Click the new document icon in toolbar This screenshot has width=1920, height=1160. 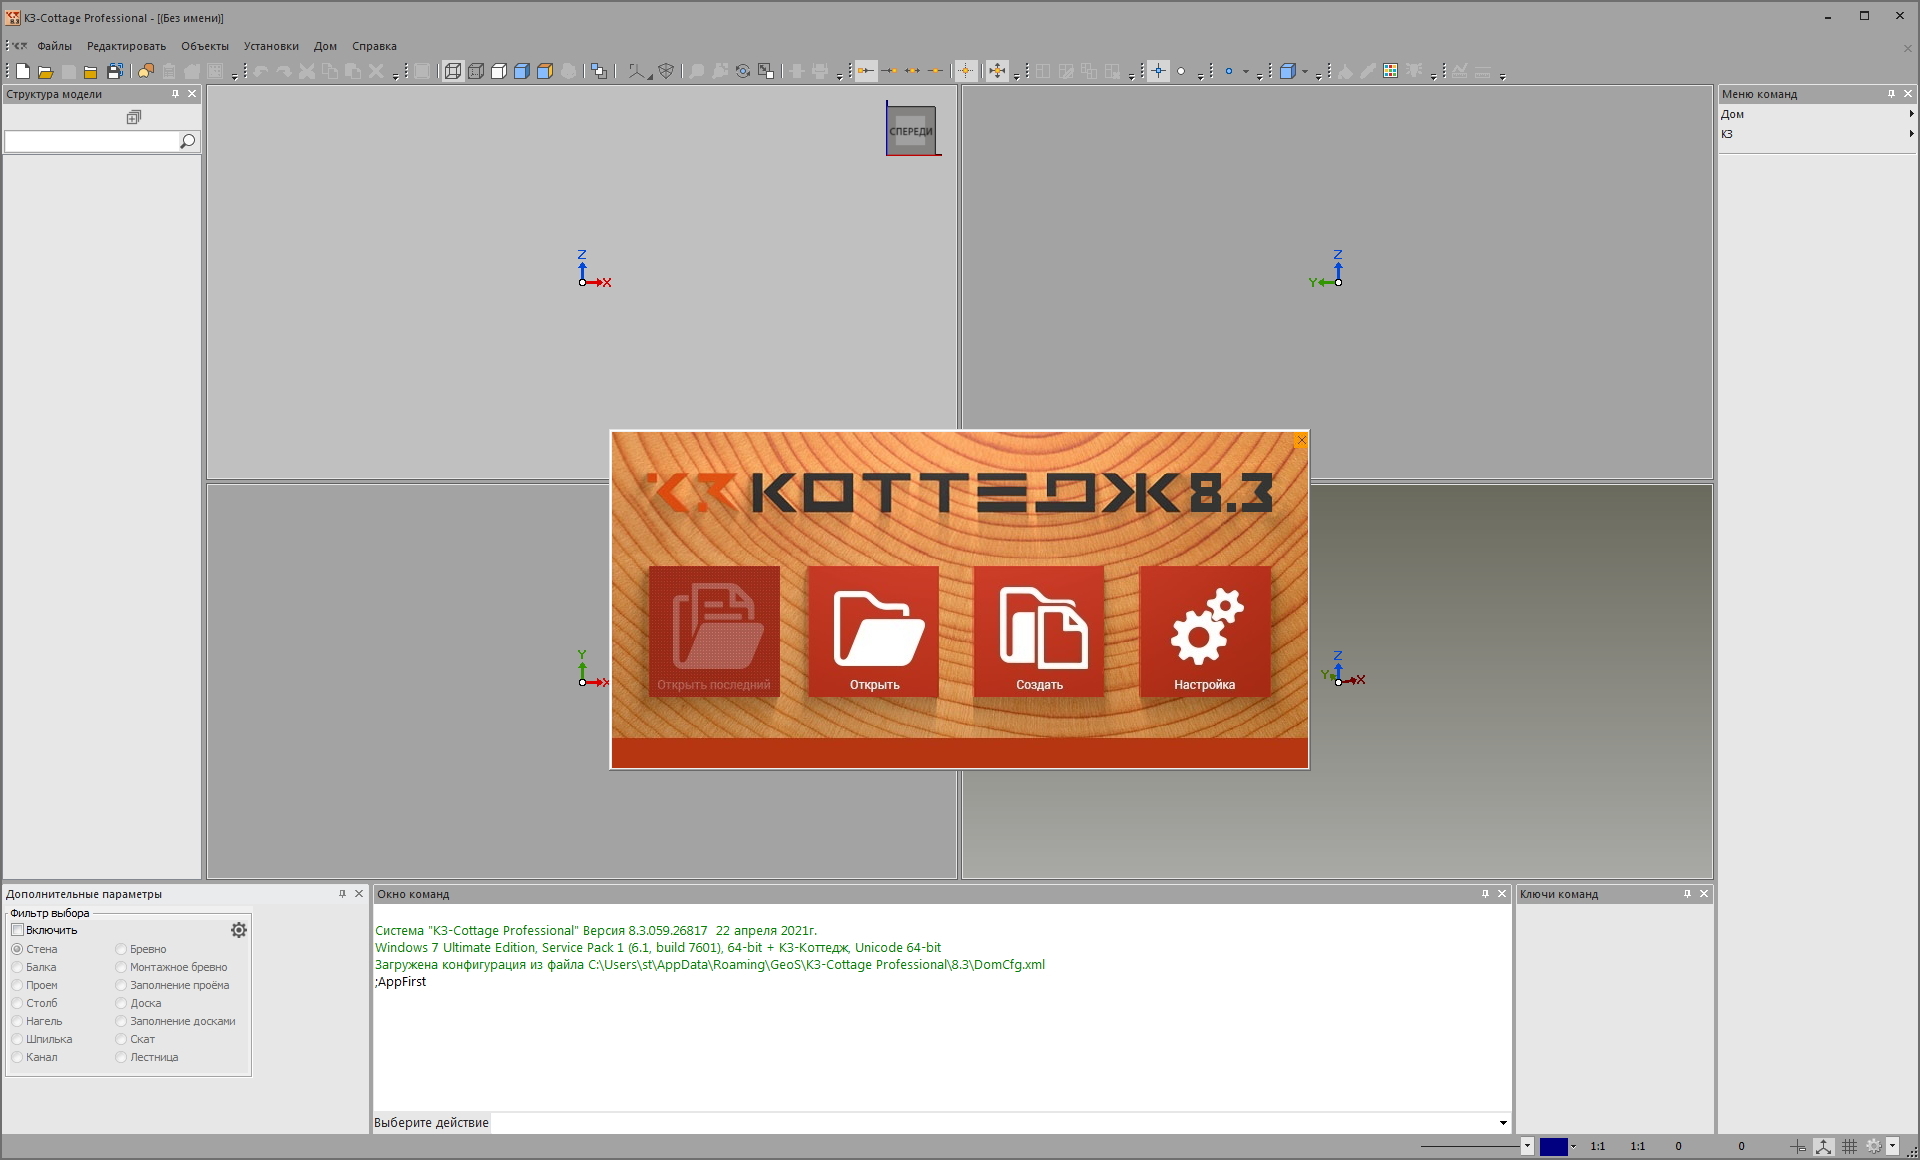point(22,71)
